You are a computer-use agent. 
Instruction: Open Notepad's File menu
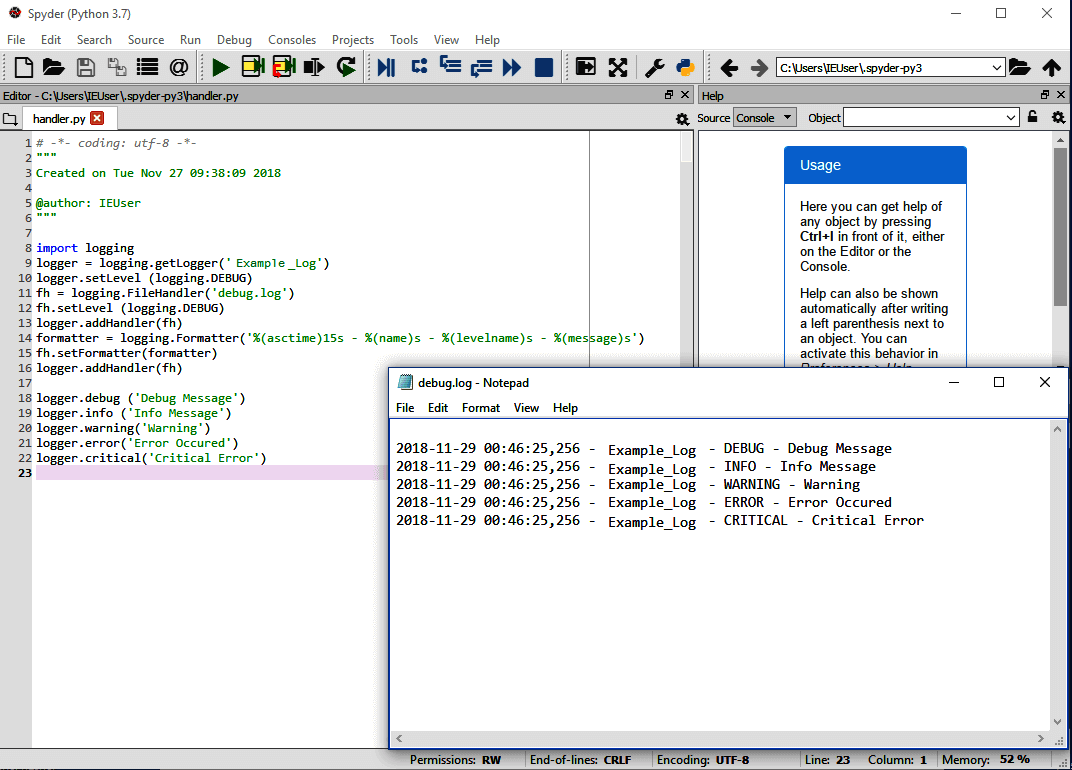click(405, 408)
